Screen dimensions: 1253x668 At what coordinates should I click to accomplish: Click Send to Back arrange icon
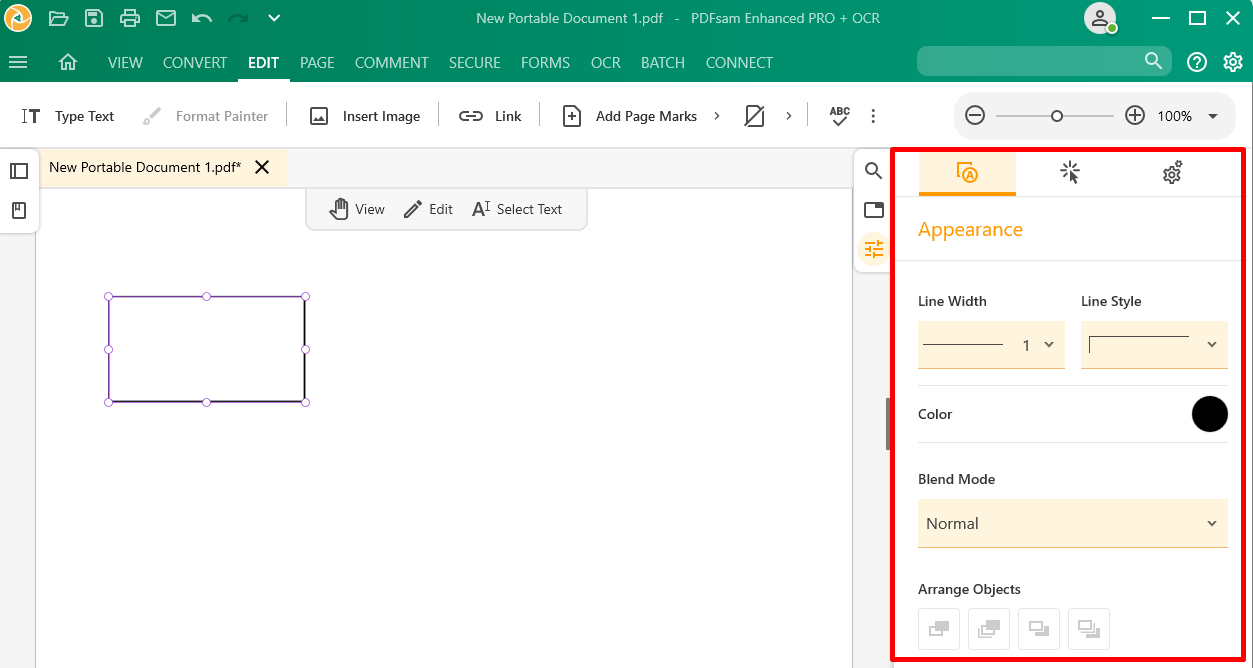click(1089, 629)
